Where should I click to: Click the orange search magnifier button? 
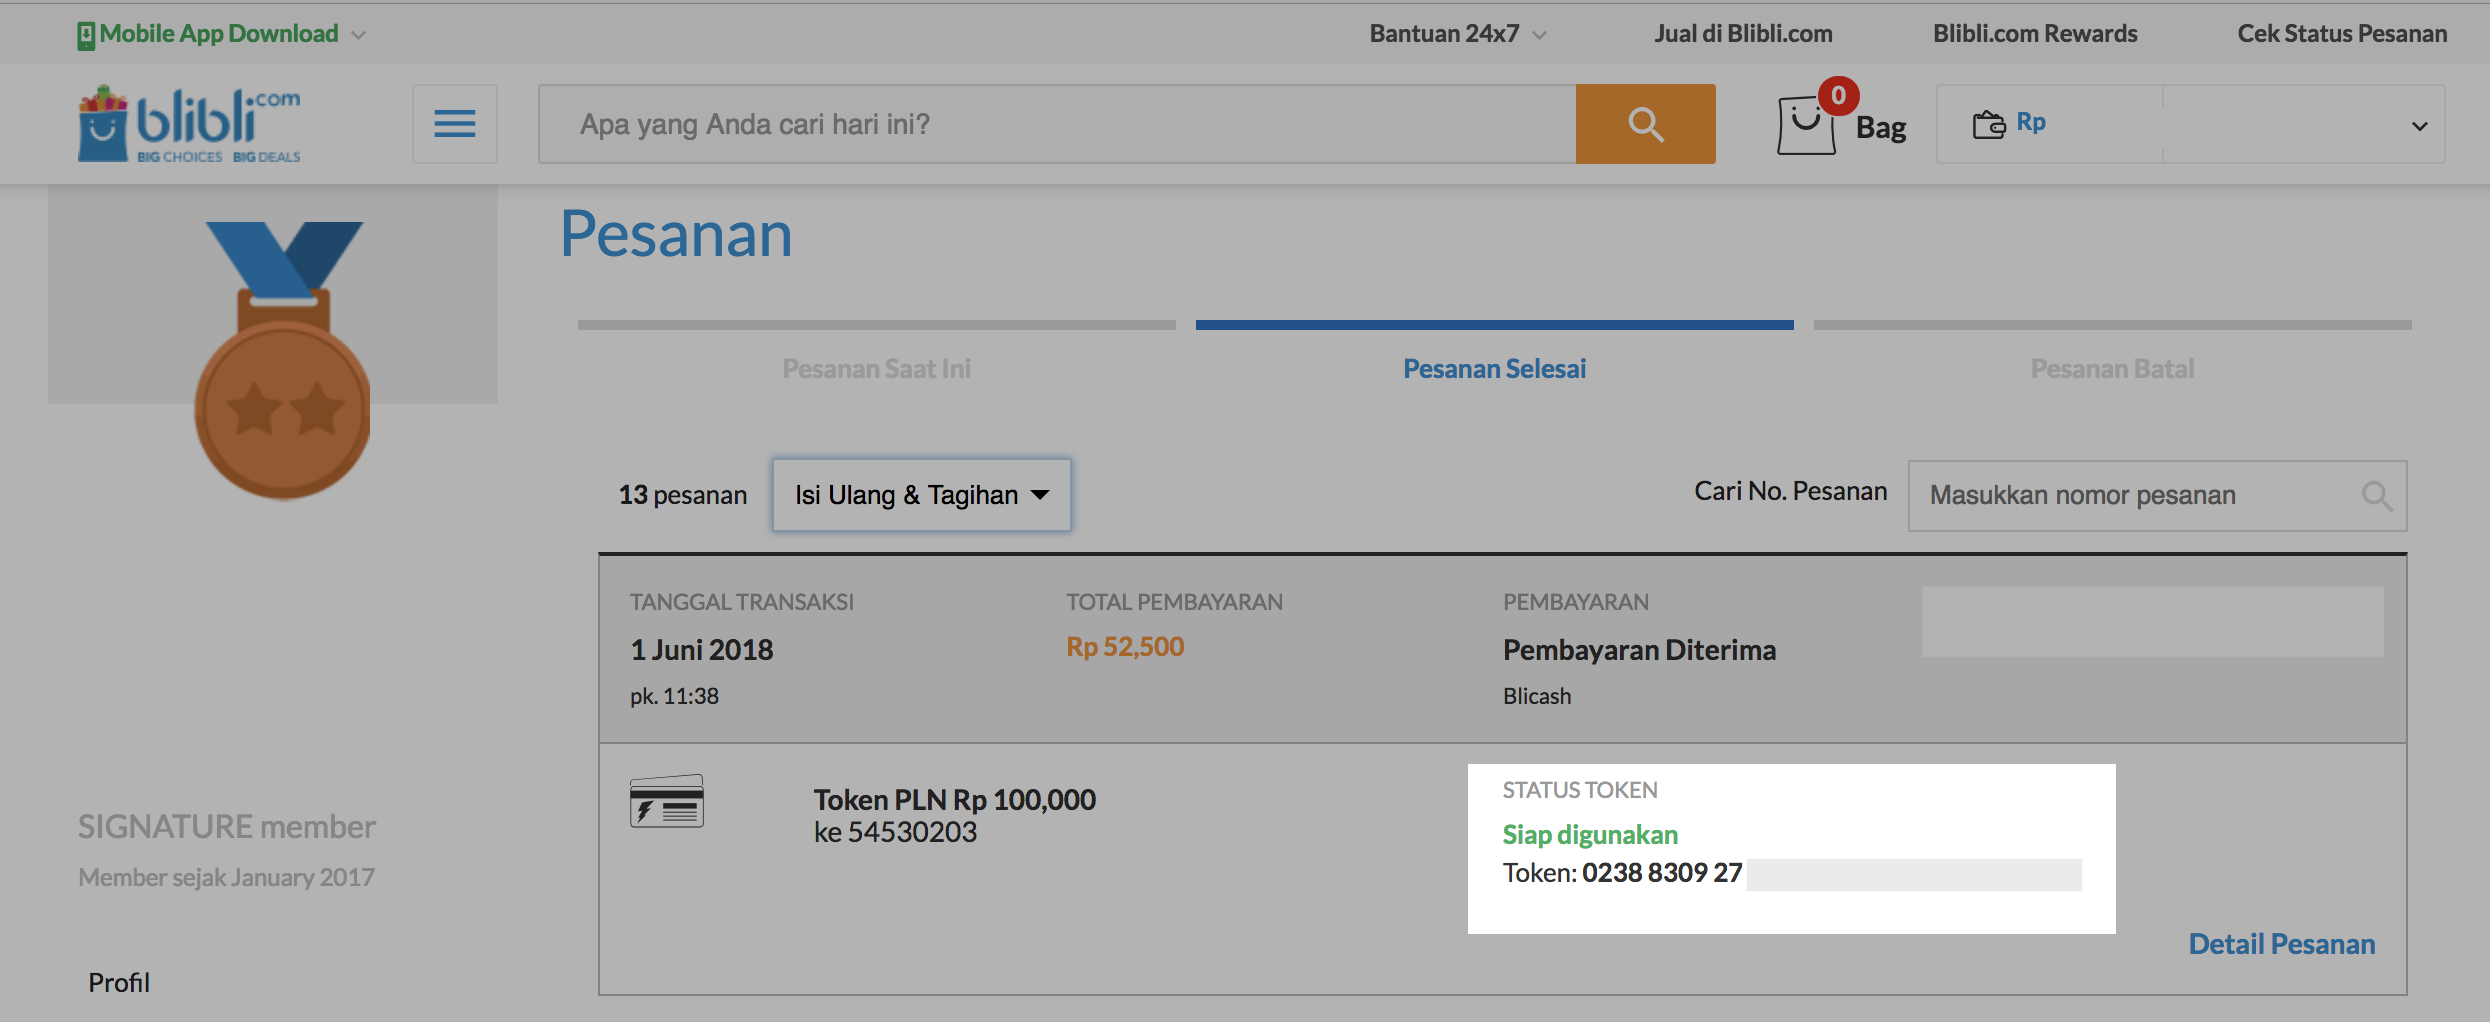coord(1645,124)
